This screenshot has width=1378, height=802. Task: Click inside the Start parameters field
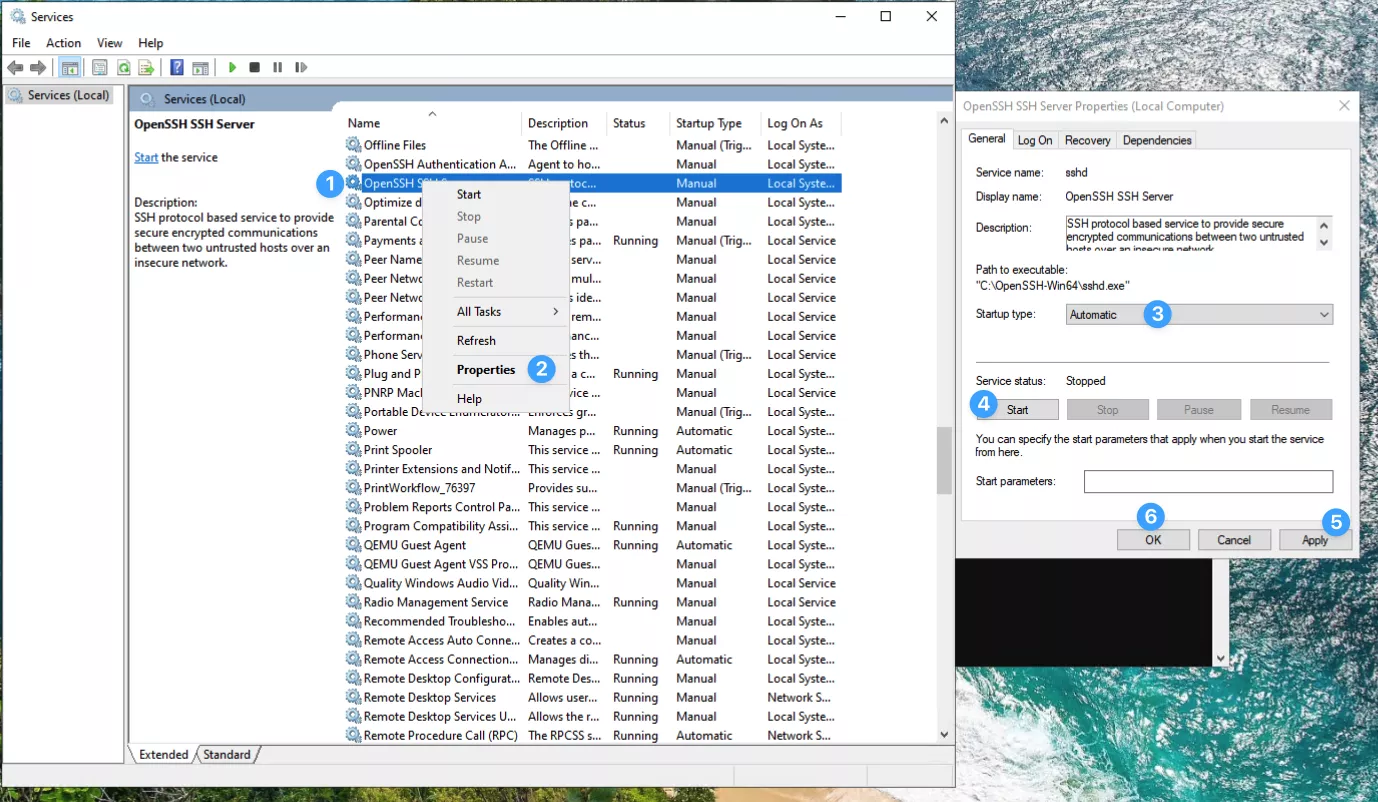pyautogui.click(x=1208, y=482)
